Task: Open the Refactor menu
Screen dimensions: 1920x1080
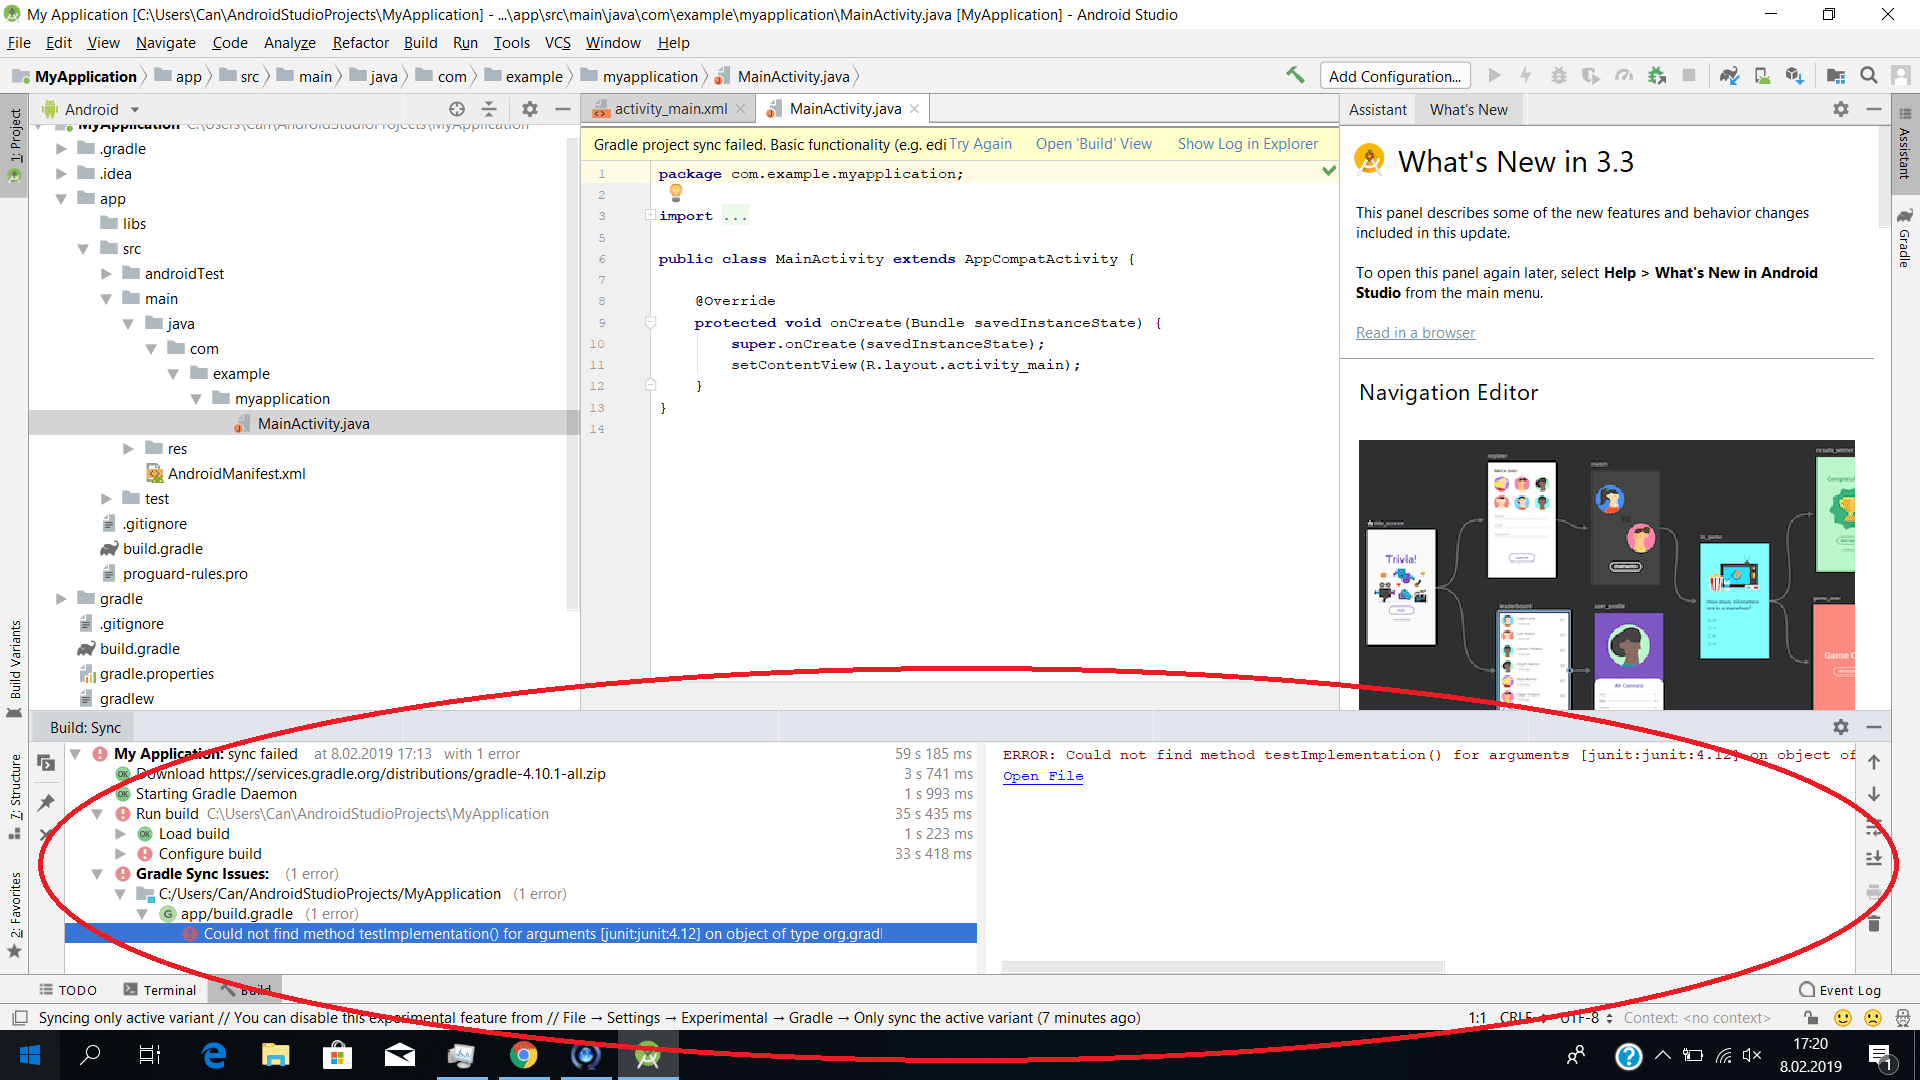Action: point(360,43)
